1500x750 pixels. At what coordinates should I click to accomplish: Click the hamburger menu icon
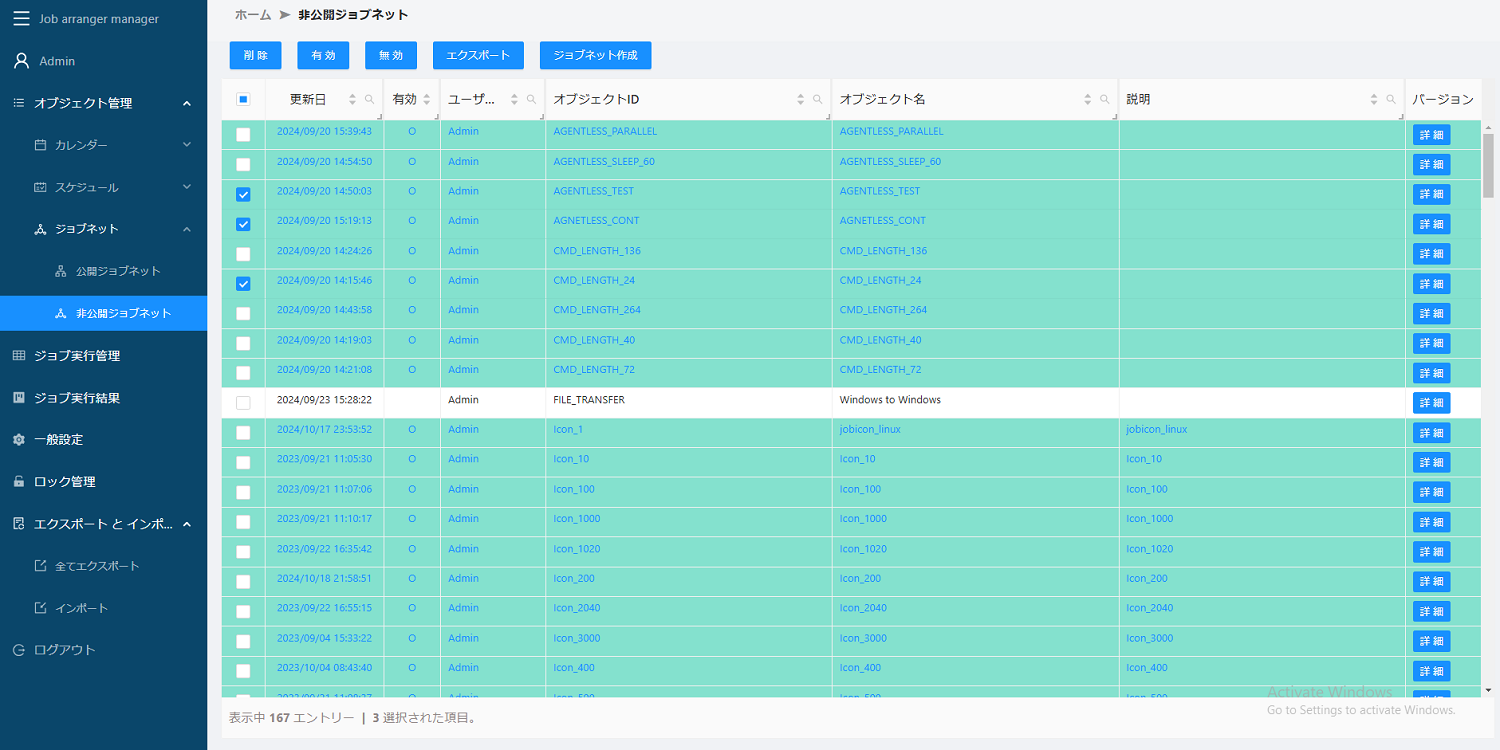(21, 19)
